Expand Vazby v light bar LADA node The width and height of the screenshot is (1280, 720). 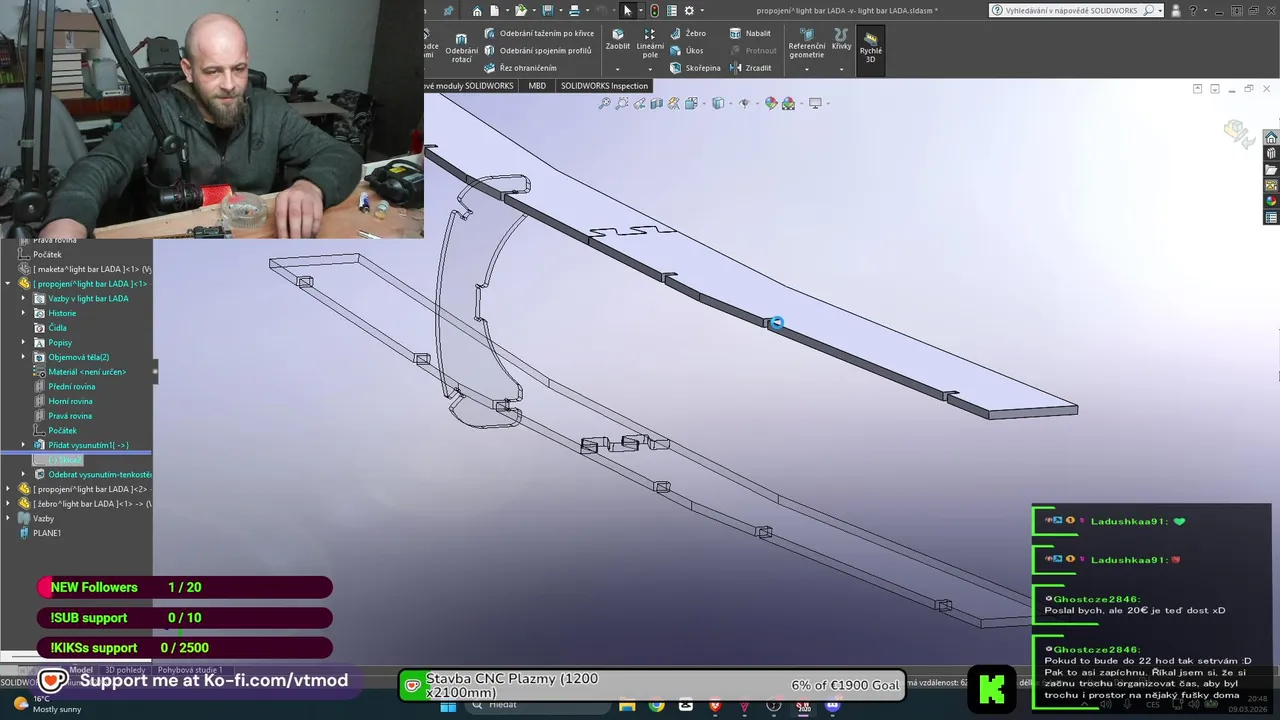click(23, 298)
